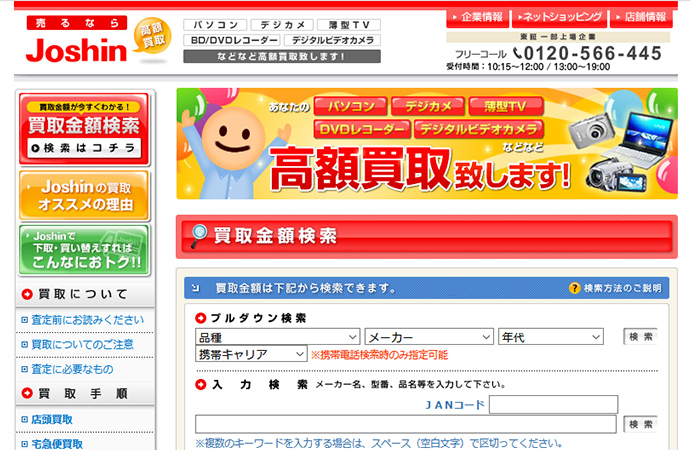The image size is (690, 450).
Task: Open 査定に必要なもの link
Action: click(x=72, y=369)
